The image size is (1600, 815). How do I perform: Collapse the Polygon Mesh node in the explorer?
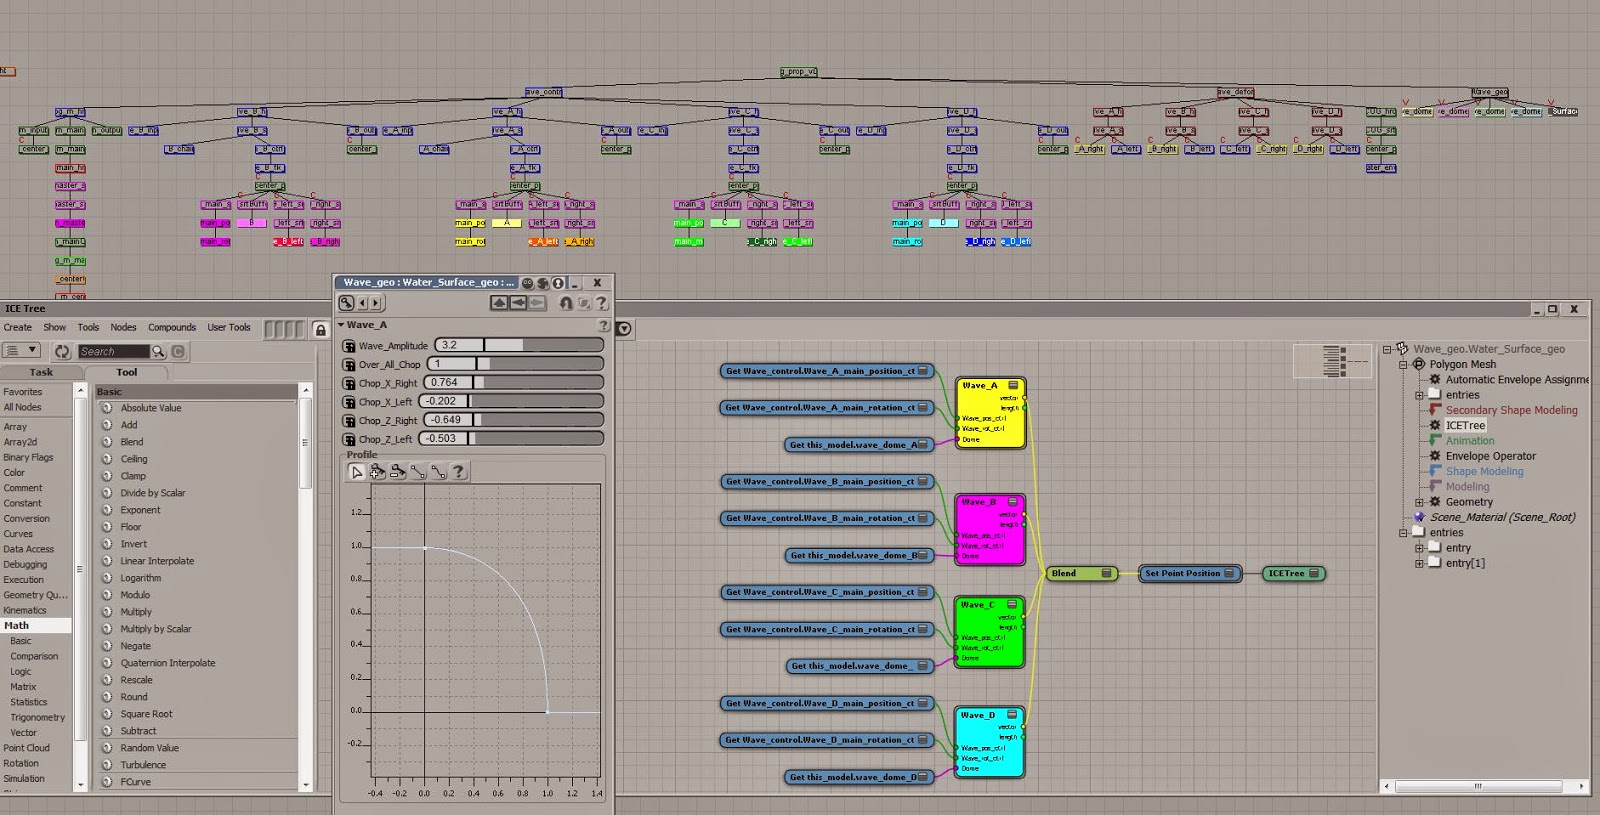pyautogui.click(x=1403, y=364)
